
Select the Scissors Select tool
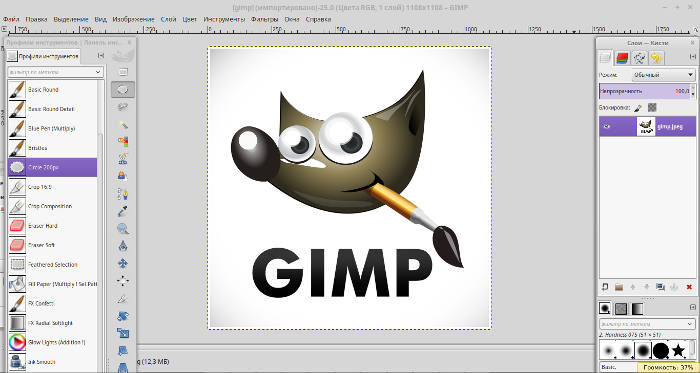pos(123,159)
